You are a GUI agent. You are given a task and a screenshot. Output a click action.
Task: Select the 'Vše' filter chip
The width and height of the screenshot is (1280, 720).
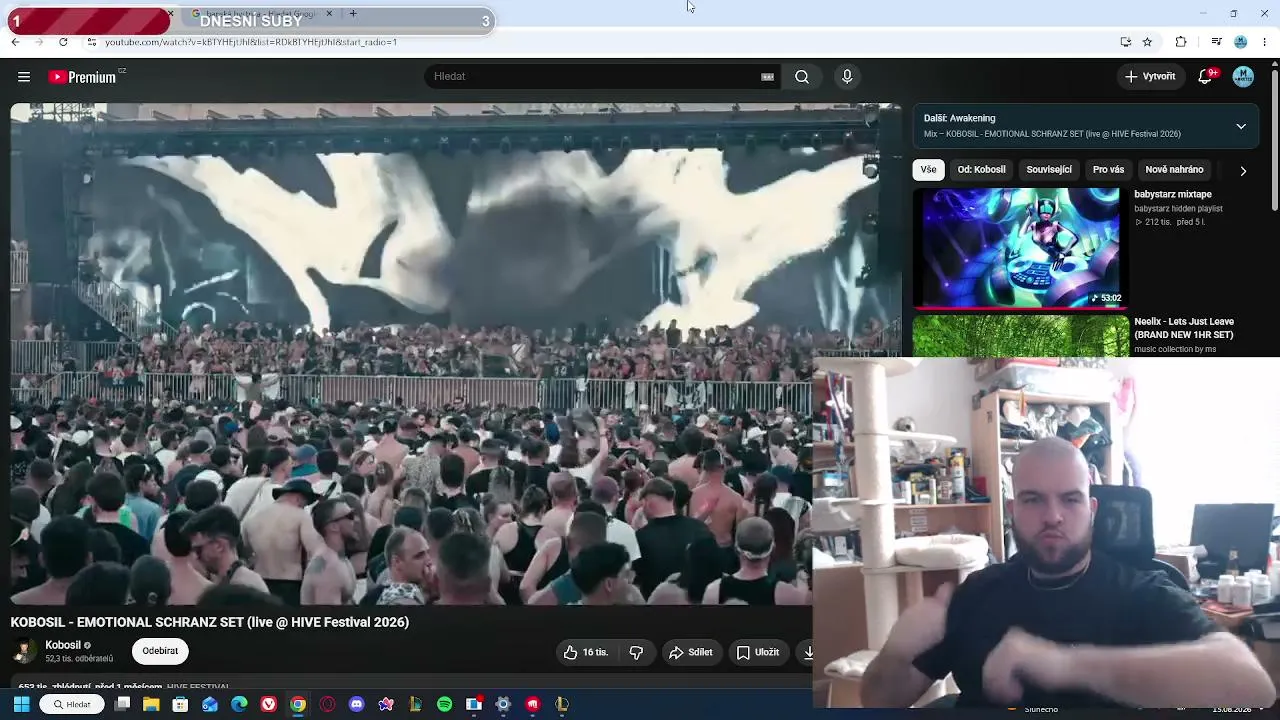point(929,170)
